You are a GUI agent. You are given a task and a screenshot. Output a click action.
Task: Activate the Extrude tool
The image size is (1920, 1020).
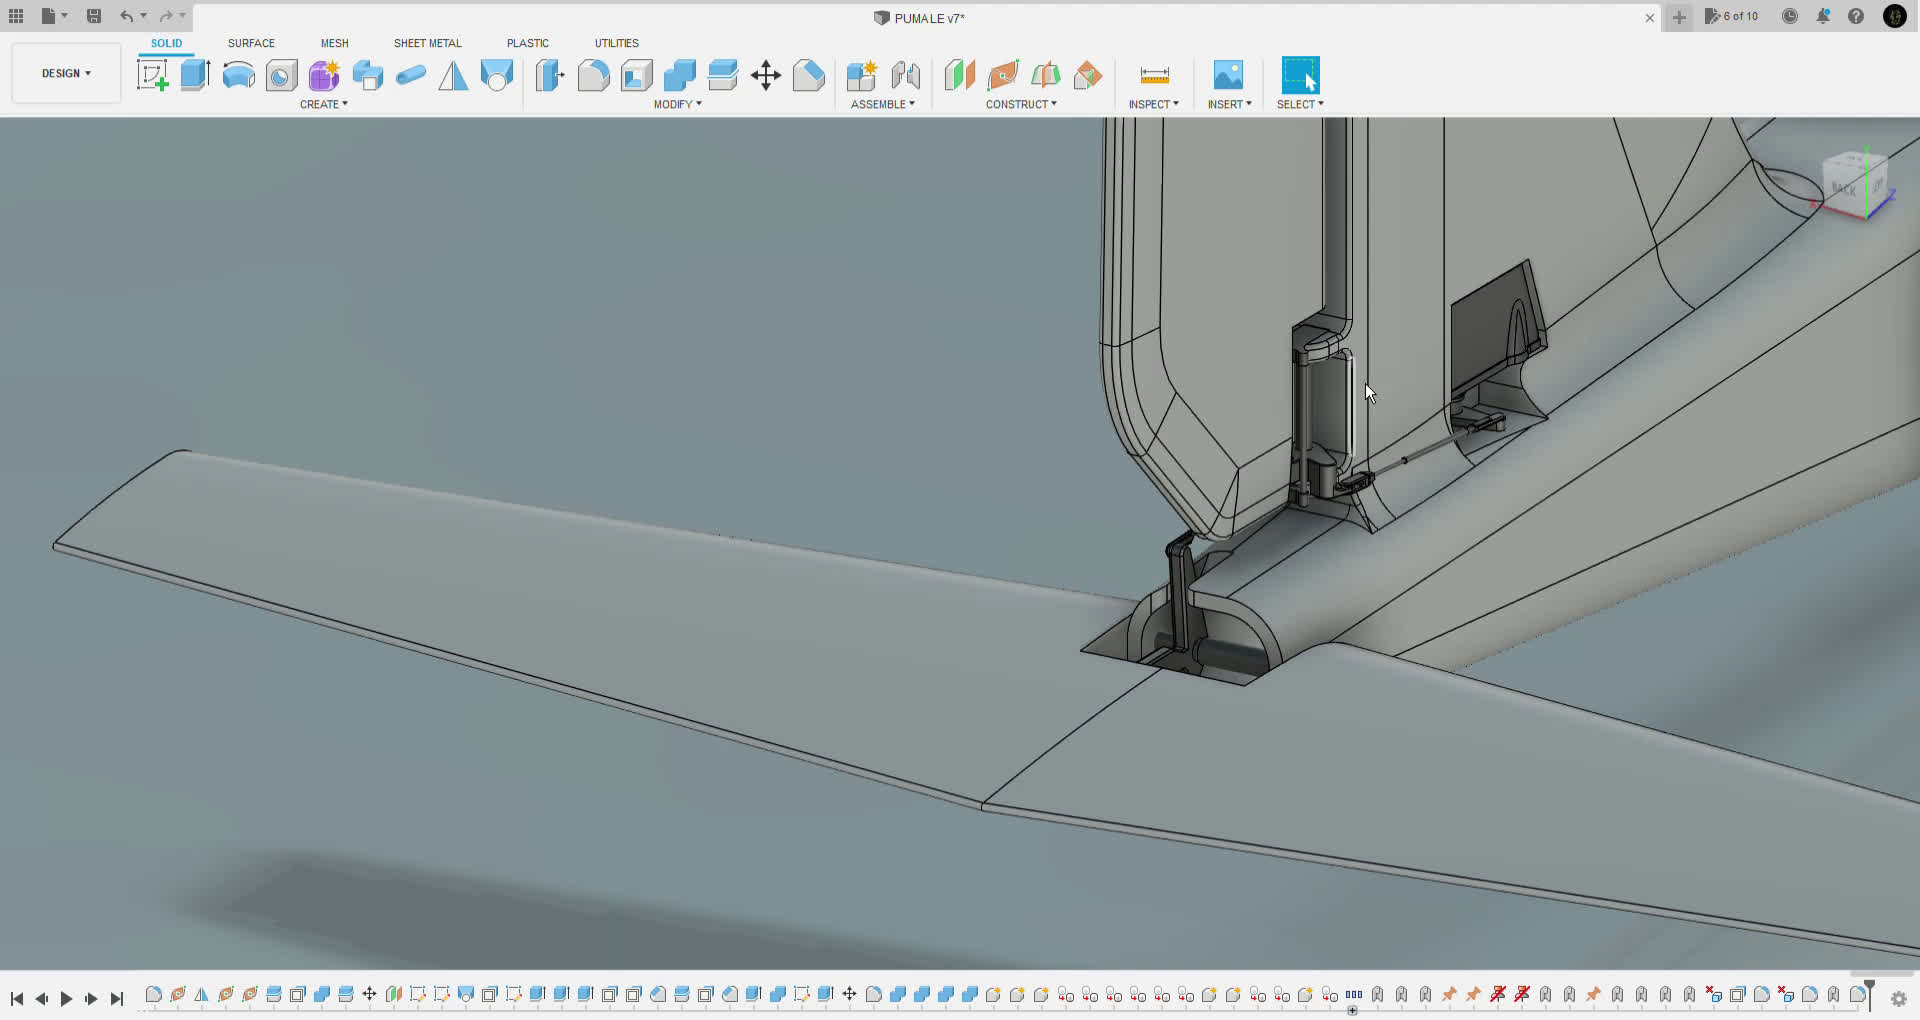194,75
